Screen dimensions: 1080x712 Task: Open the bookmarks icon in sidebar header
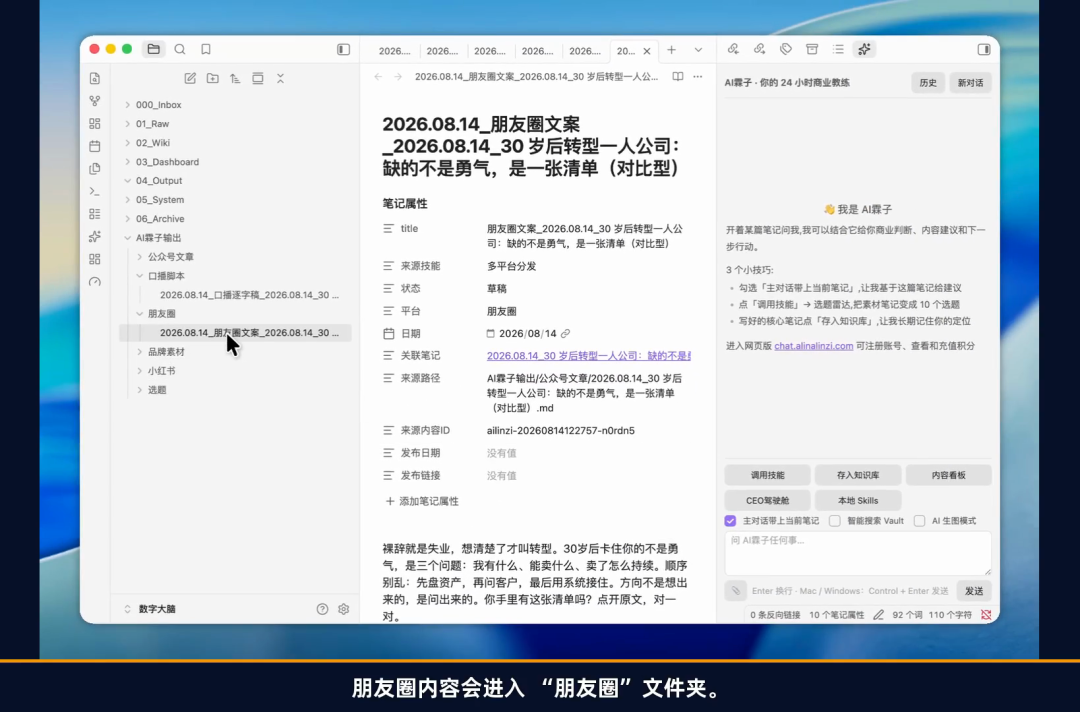pos(206,49)
